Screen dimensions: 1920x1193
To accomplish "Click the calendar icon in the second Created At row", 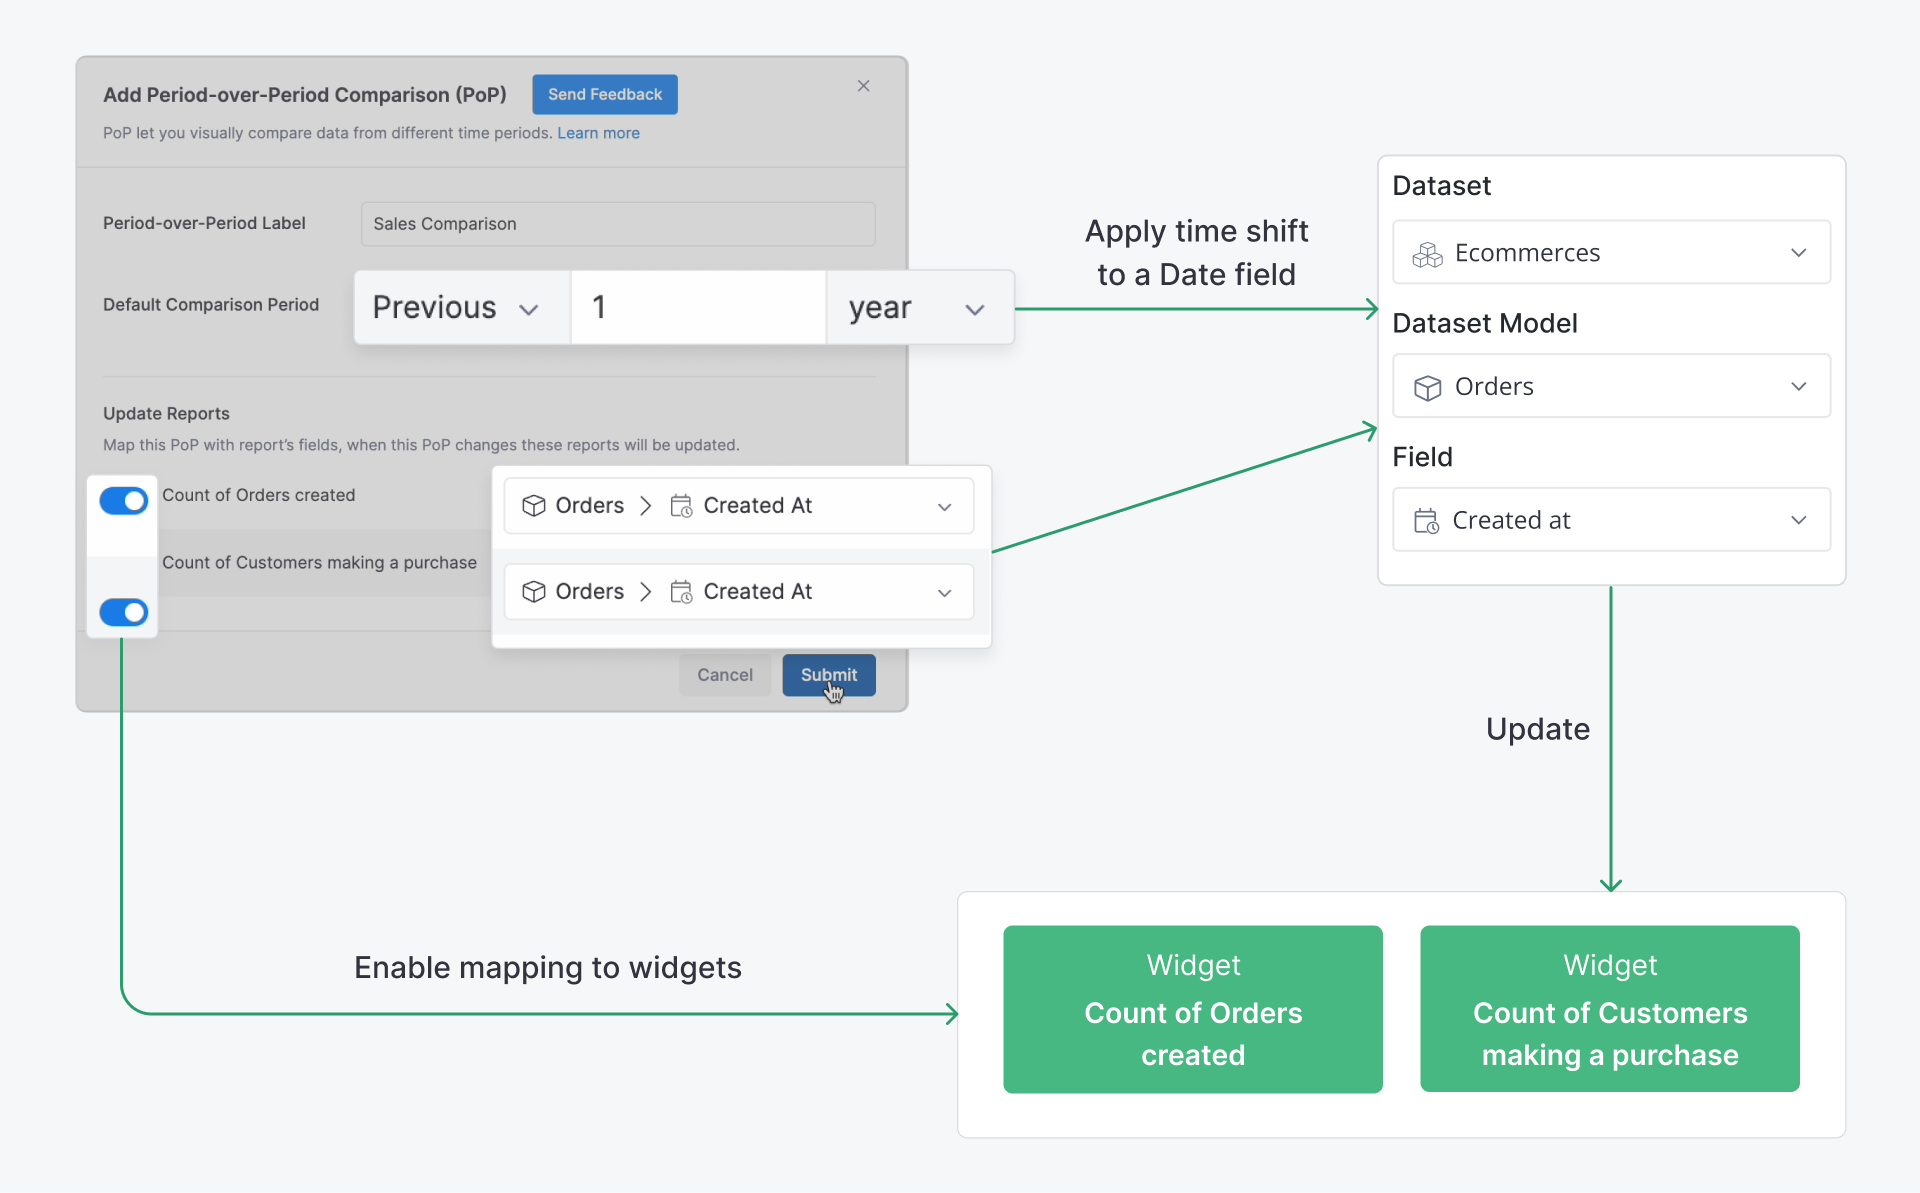I will tap(681, 592).
